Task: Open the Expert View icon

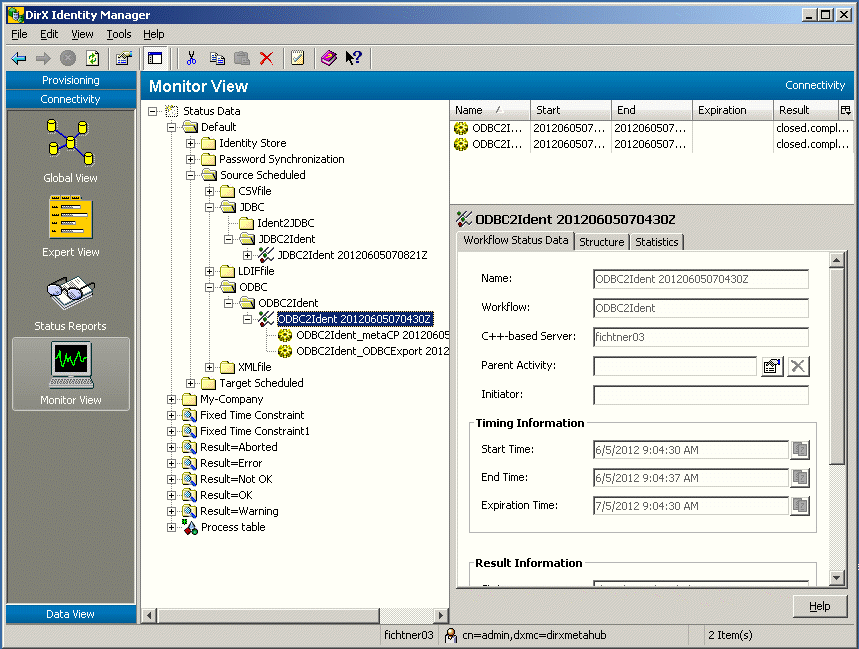Action: [x=70, y=220]
